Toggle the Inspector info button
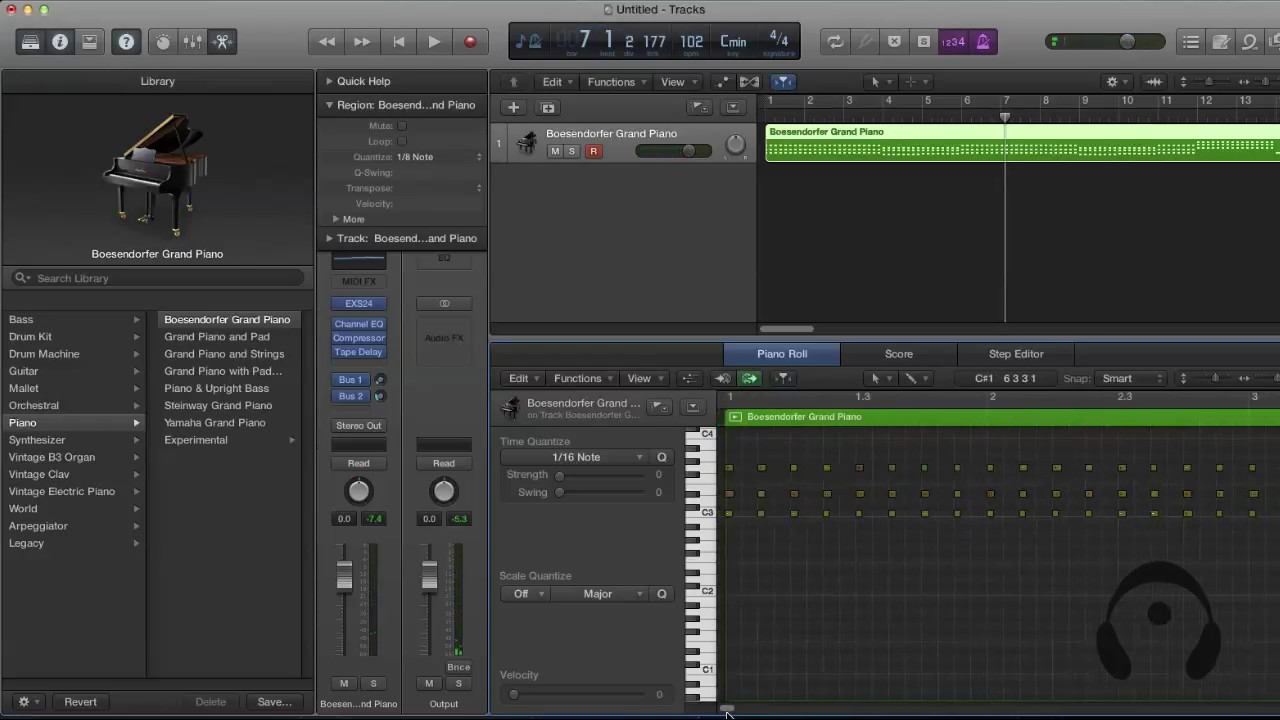This screenshot has width=1280, height=720. click(x=60, y=42)
